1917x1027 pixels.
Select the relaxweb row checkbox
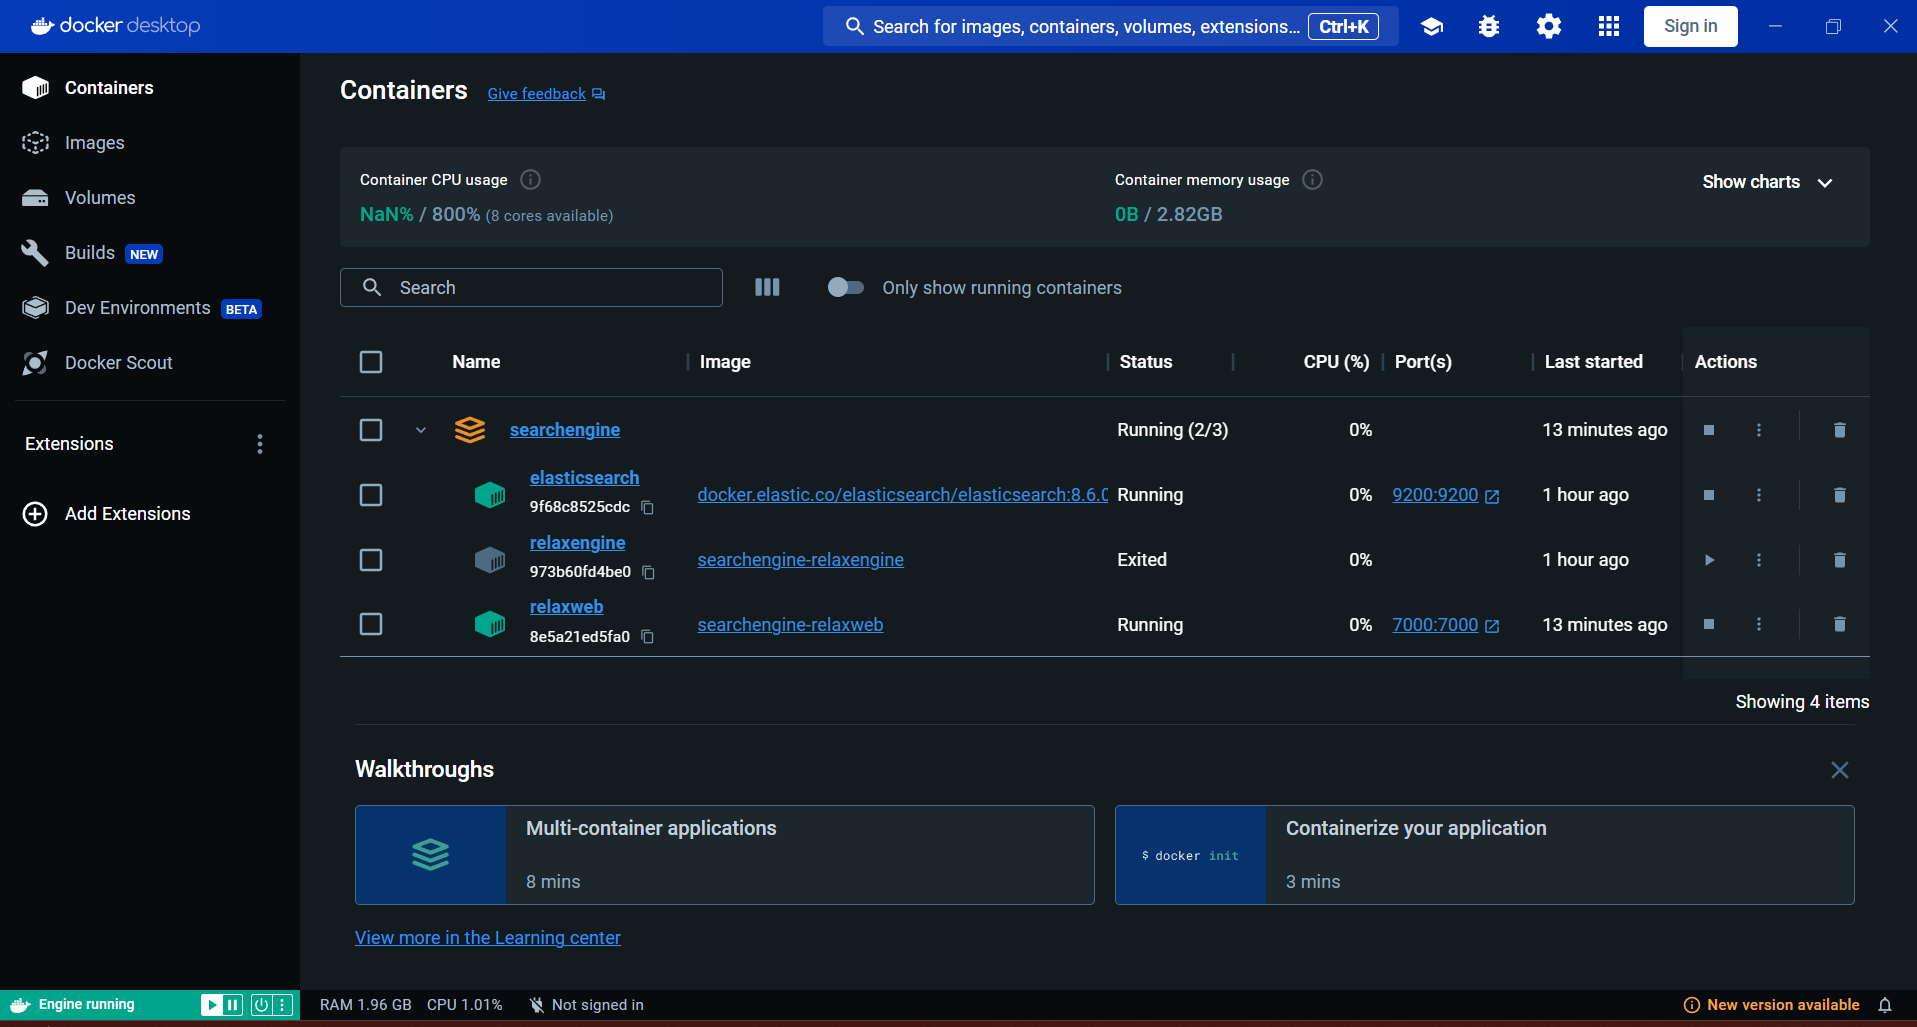pos(371,624)
